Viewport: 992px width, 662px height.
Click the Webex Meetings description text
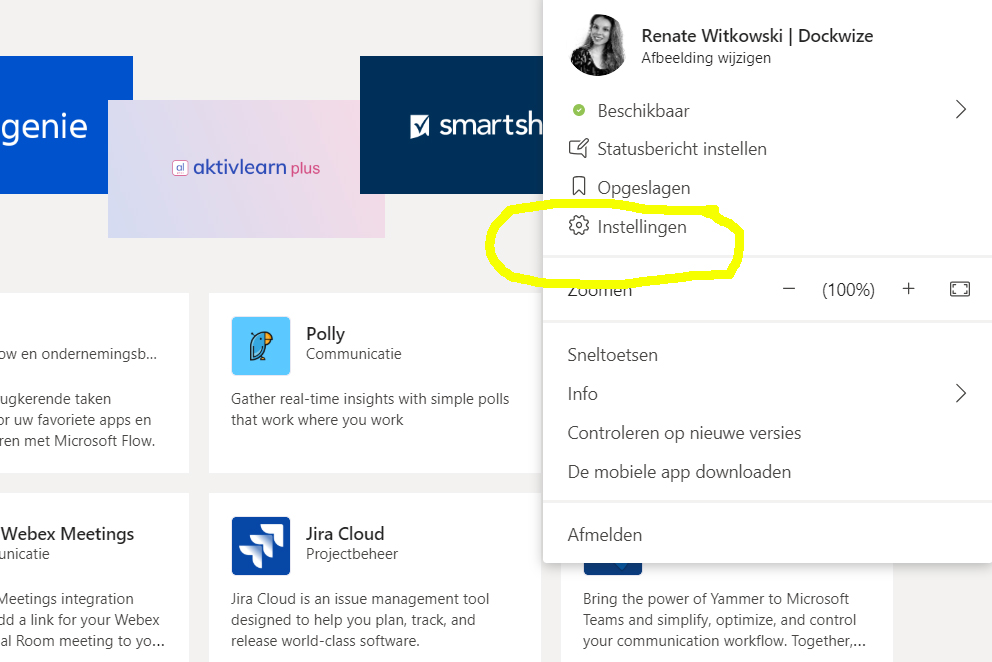click(82, 620)
